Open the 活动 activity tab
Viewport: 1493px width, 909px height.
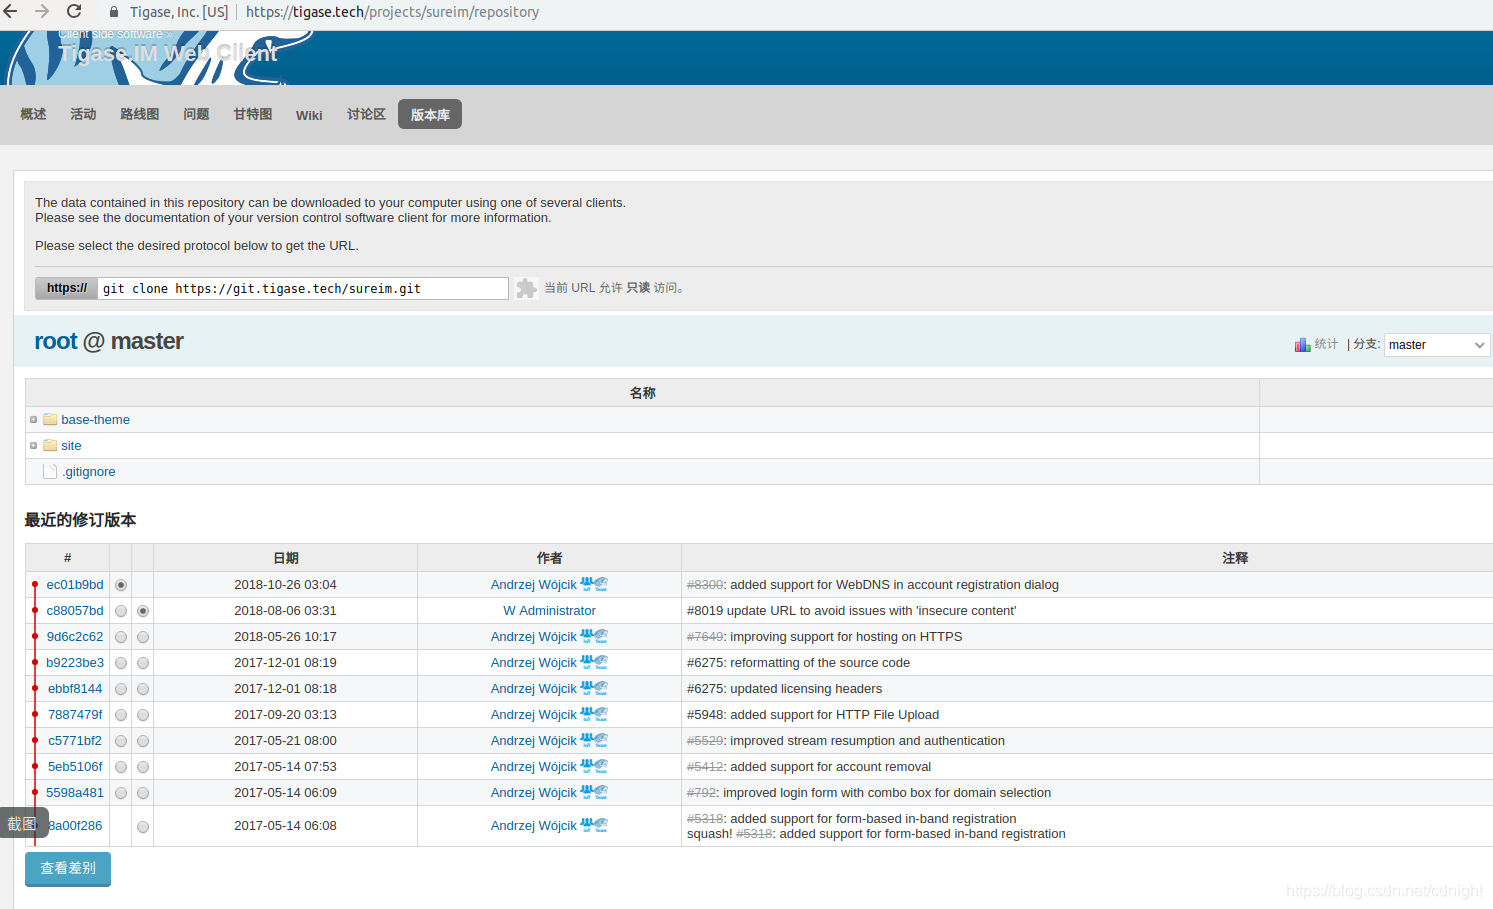point(83,114)
